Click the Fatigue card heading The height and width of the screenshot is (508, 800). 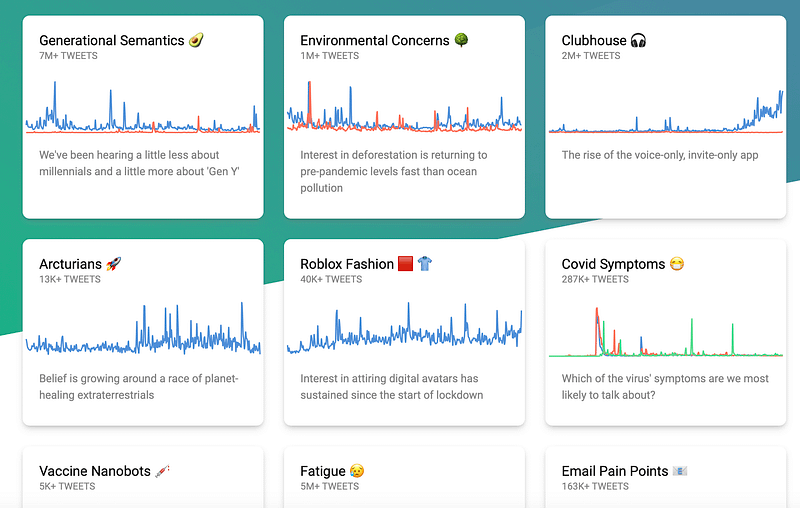pyautogui.click(x=323, y=471)
